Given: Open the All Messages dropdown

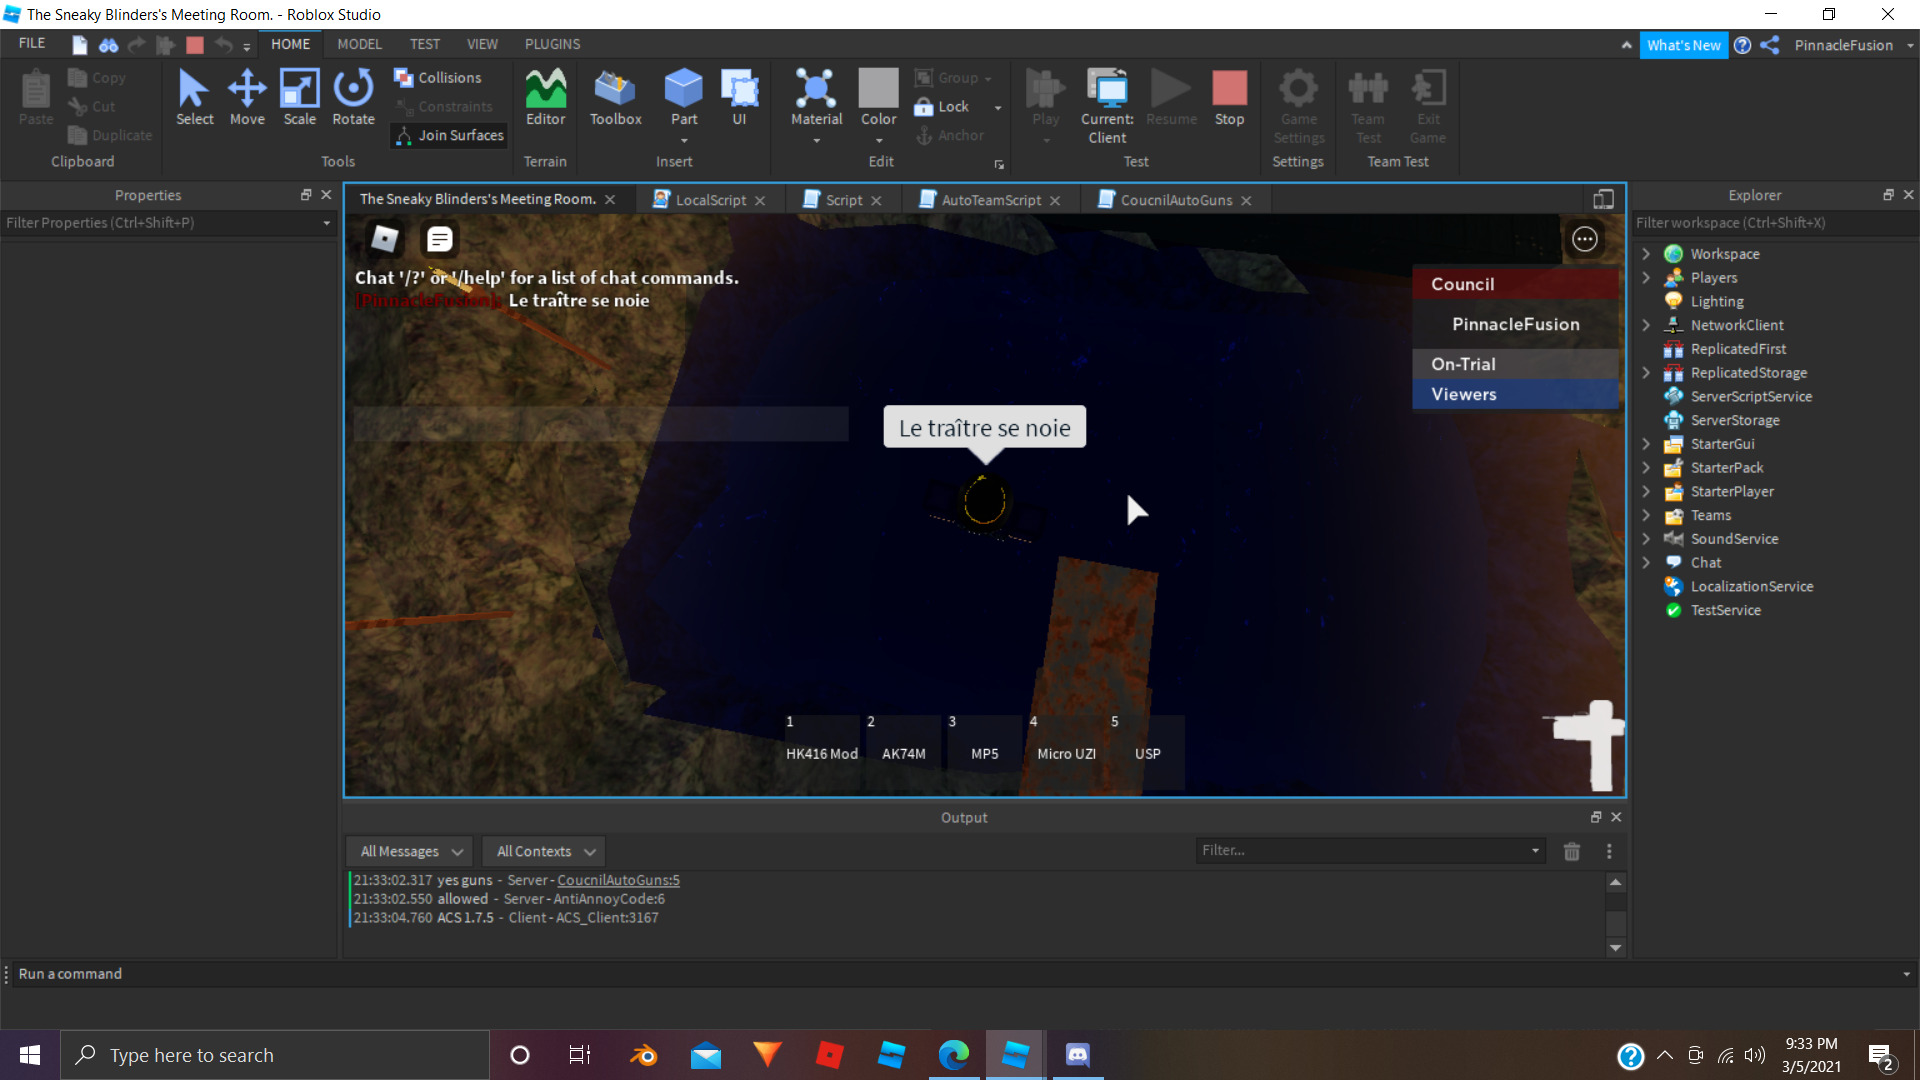Looking at the screenshot, I should pos(410,851).
